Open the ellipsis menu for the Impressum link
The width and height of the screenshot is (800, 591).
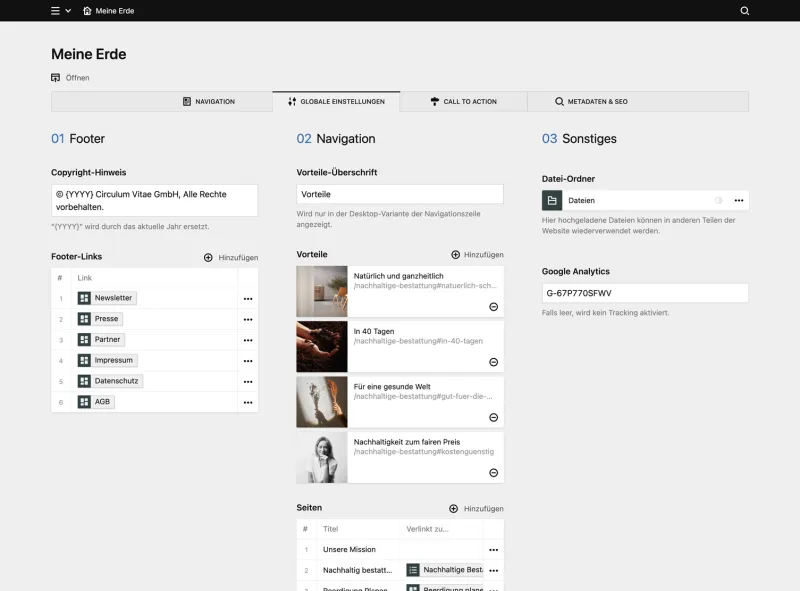tap(247, 360)
